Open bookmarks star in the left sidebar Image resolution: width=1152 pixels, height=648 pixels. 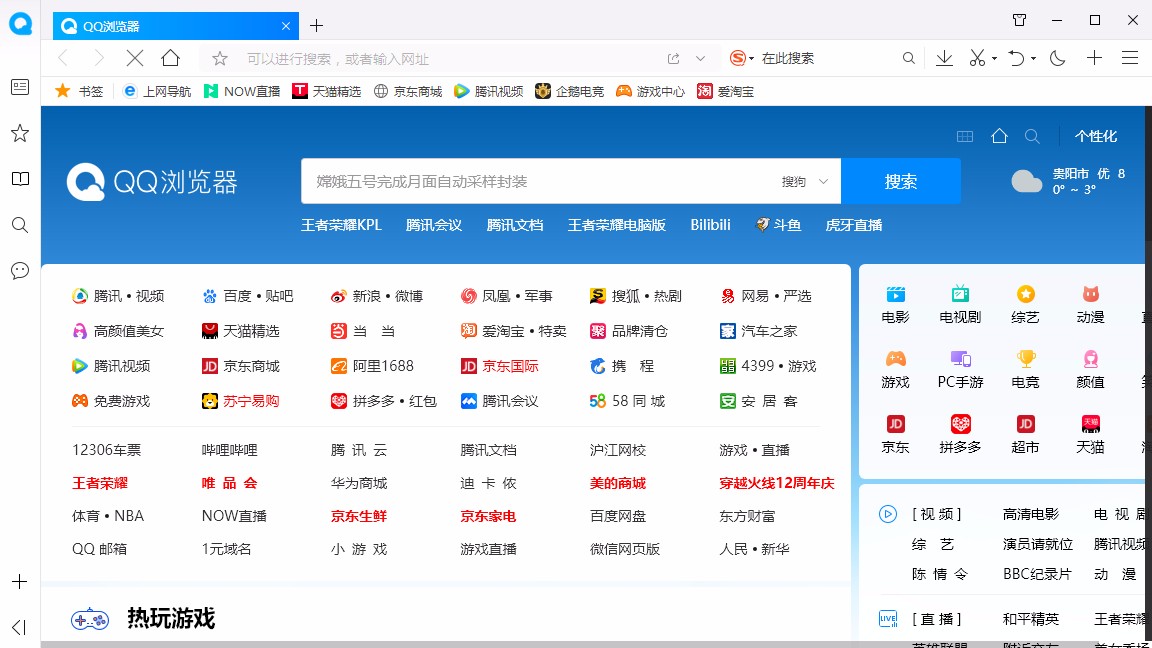[19, 132]
